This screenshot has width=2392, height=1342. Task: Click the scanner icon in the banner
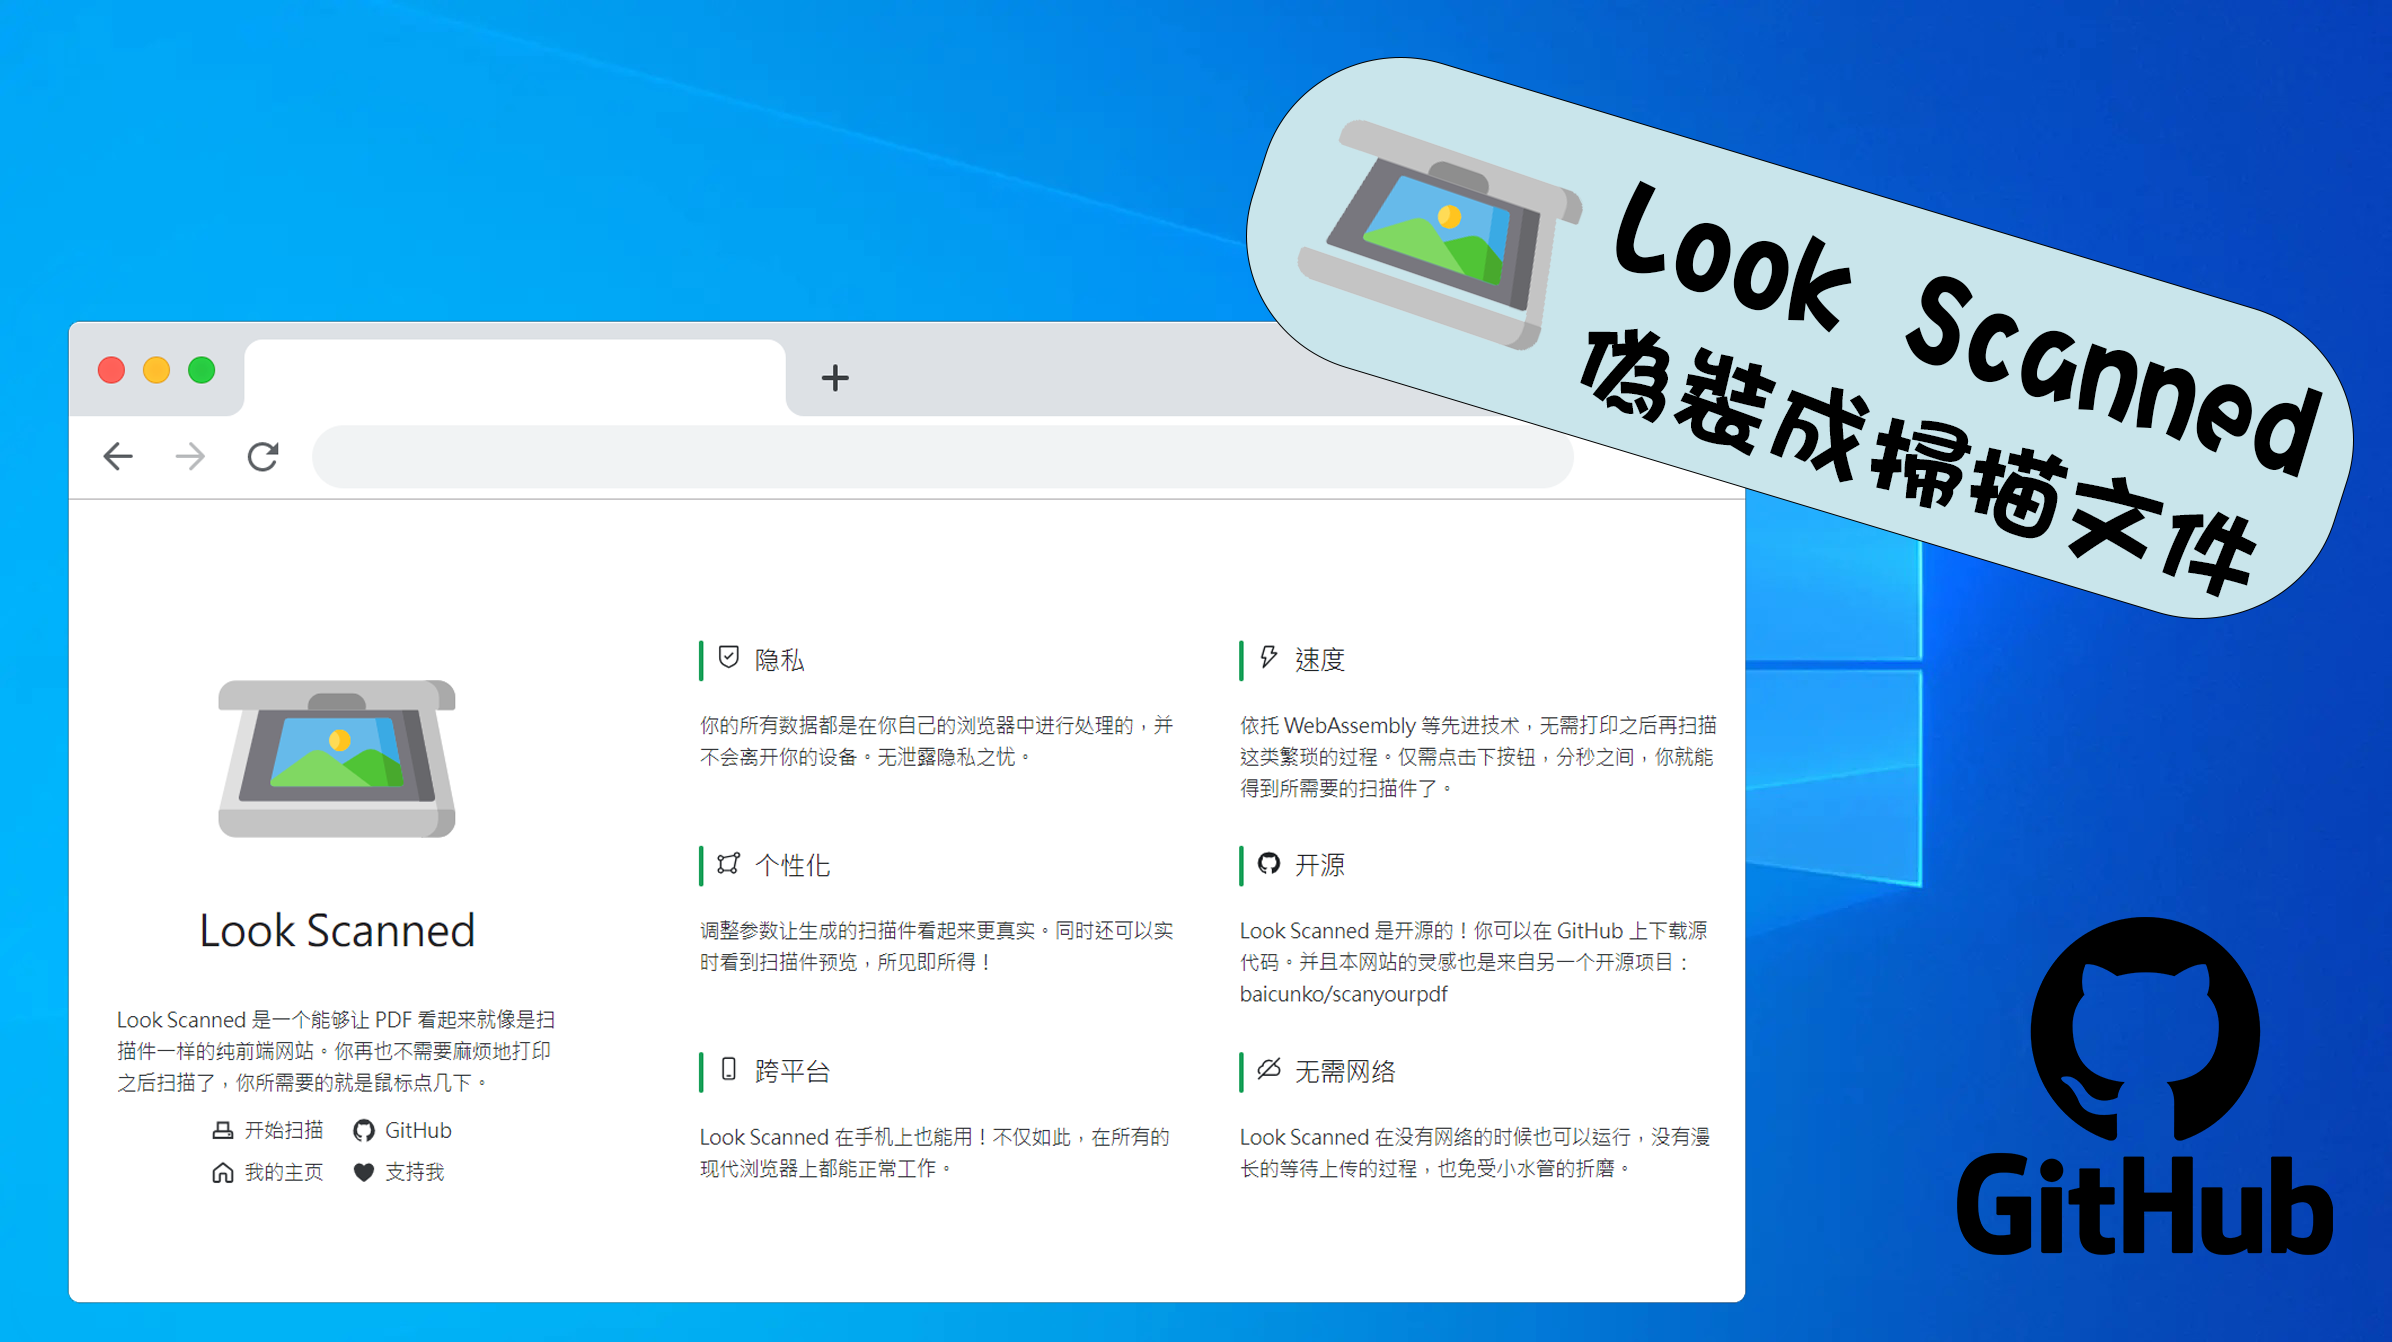pyautogui.click(x=1440, y=235)
